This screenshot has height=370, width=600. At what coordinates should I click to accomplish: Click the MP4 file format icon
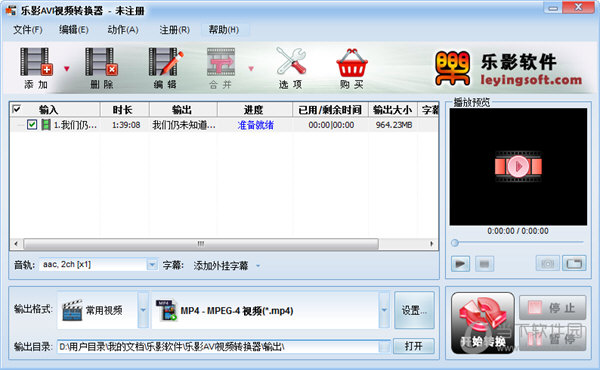click(166, 310)
